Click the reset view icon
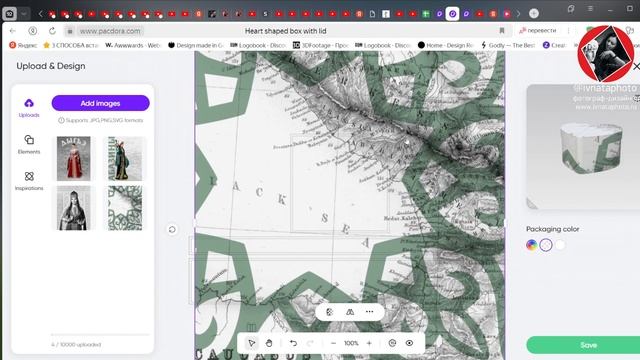640x360 pixels. point(392,343)
